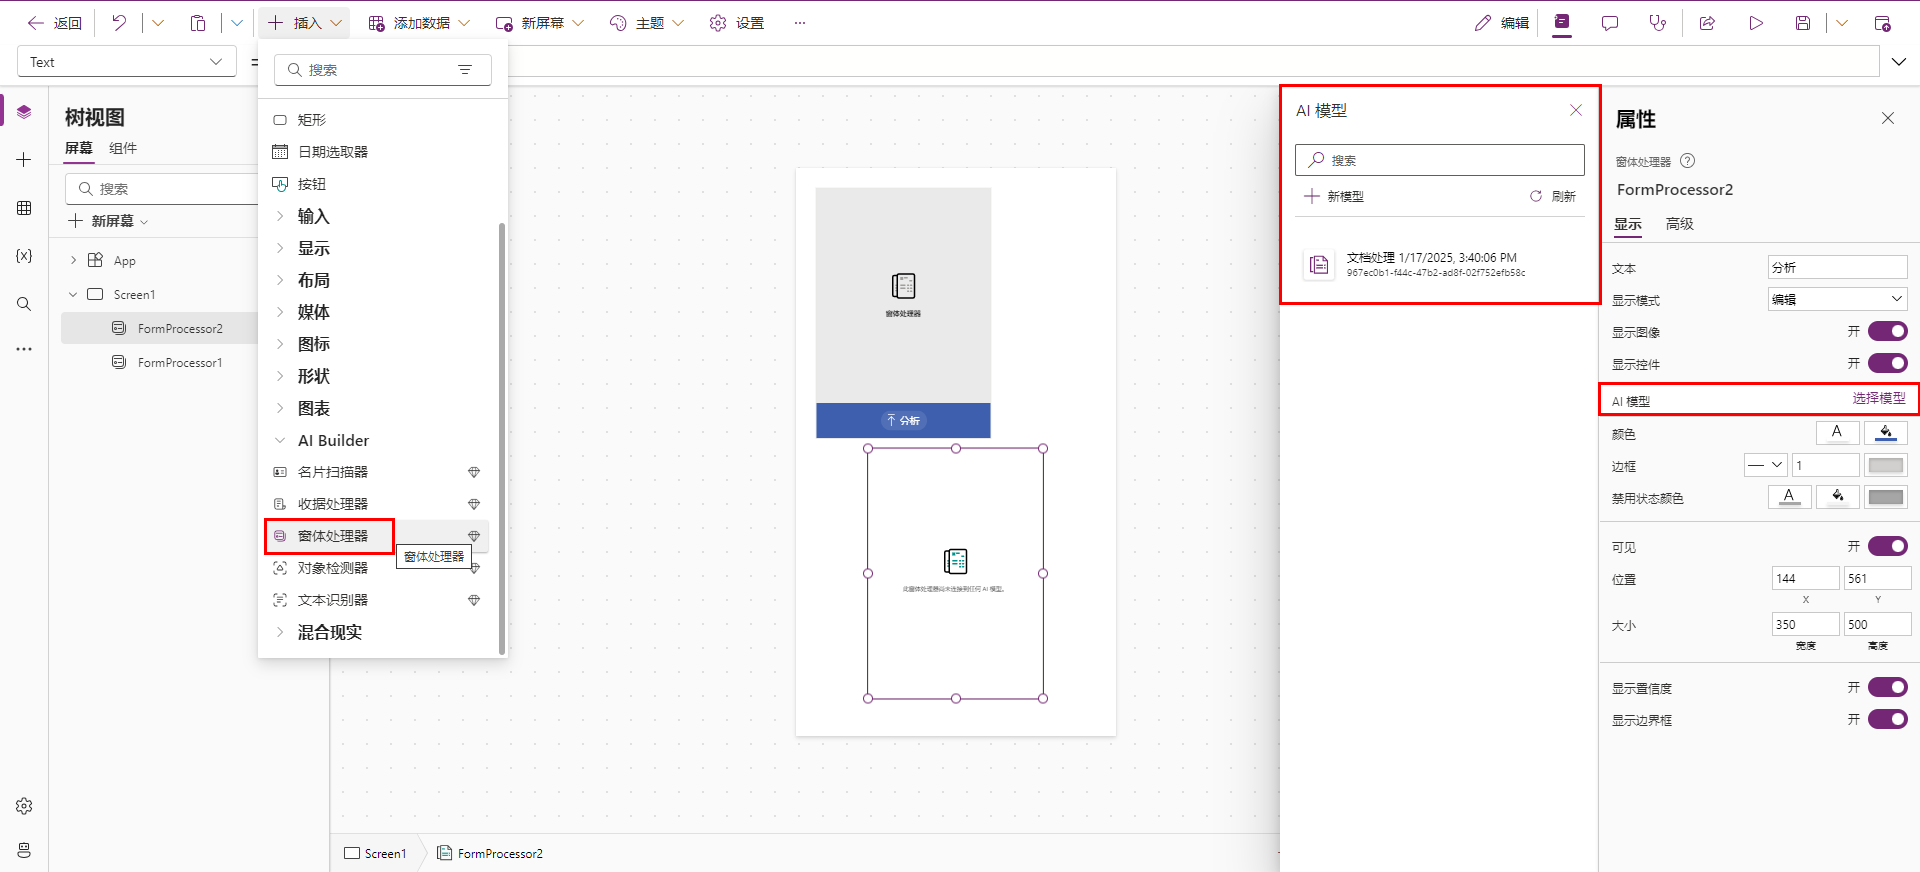The height and width of the screenshot is (872, 1920).
Task: Click the undo icon in toolbar
Action: [x=119, y=23]
